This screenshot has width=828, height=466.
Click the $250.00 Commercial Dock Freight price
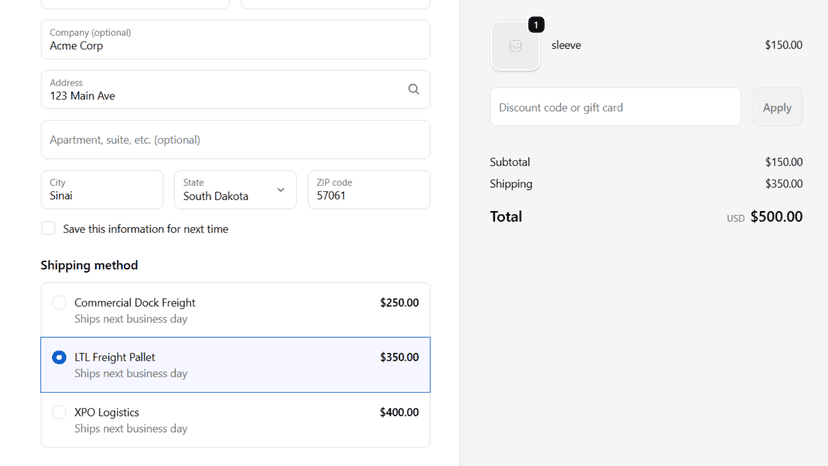pos(399,303)
